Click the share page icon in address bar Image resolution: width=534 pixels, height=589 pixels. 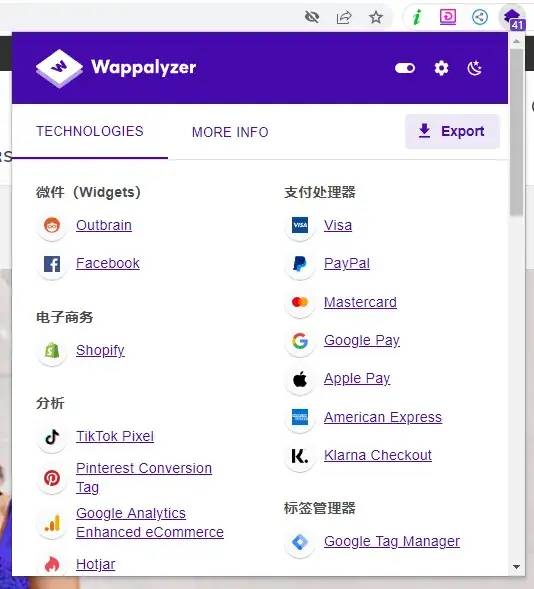click(x=344, y=17)
